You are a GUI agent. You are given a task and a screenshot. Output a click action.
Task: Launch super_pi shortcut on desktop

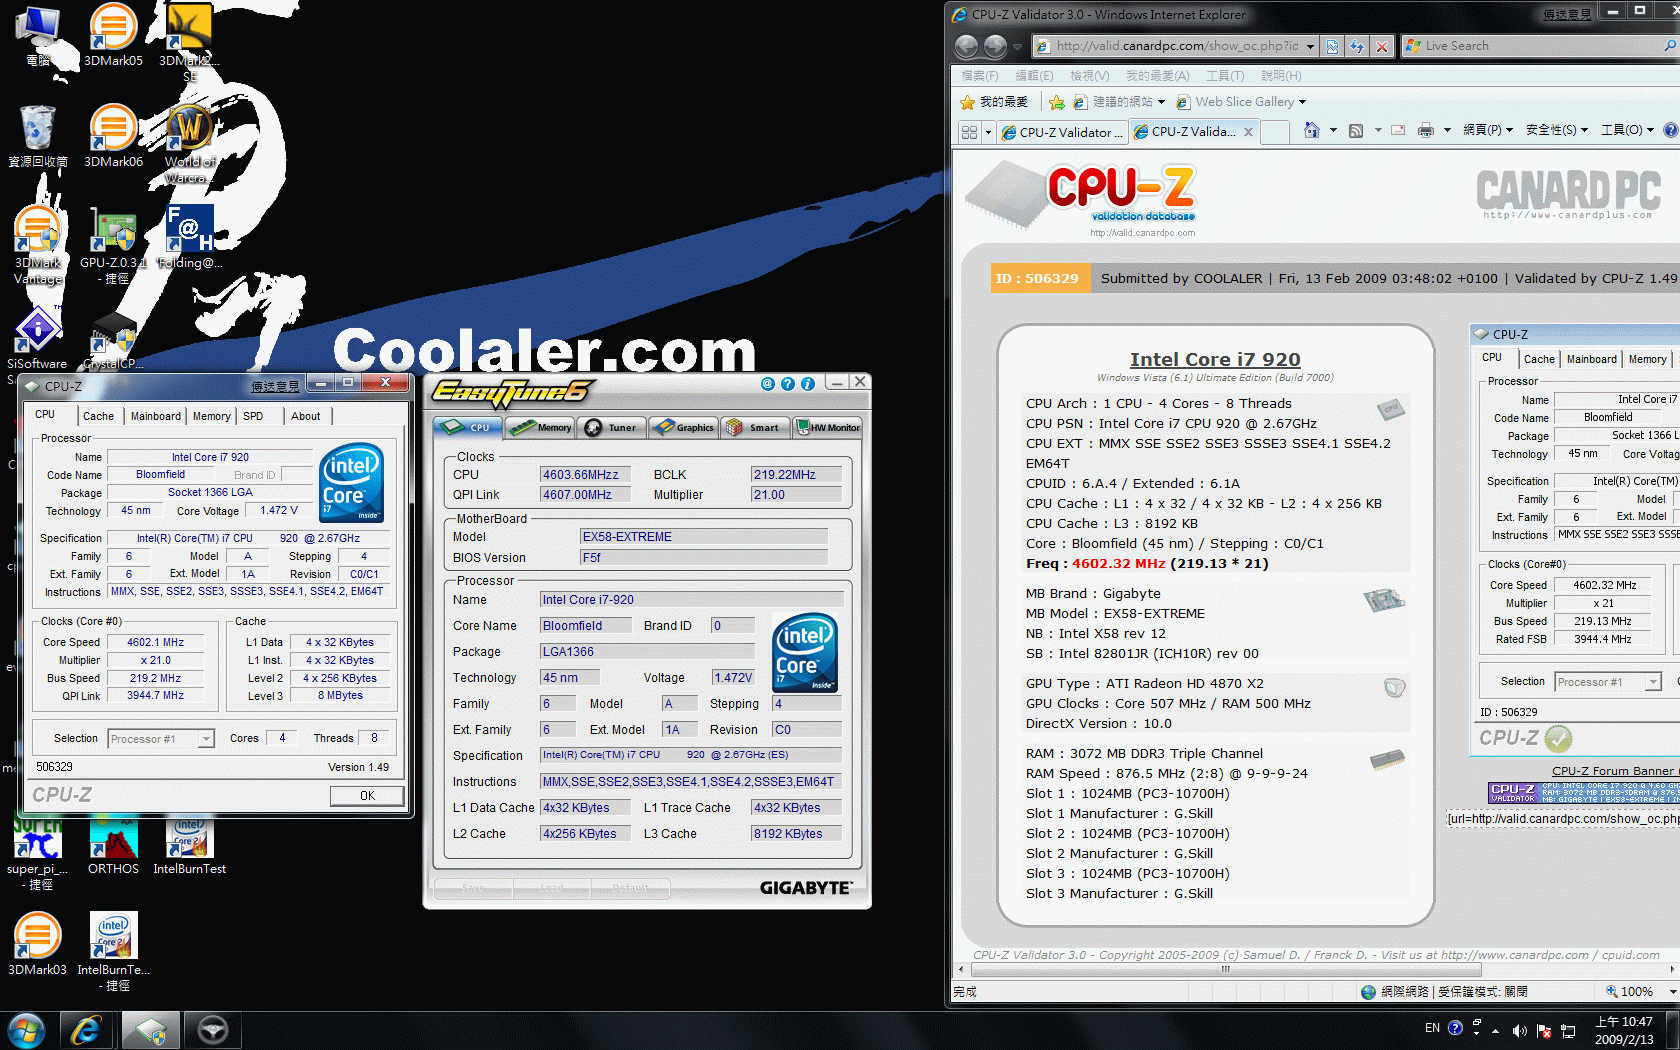click(38, 853)
